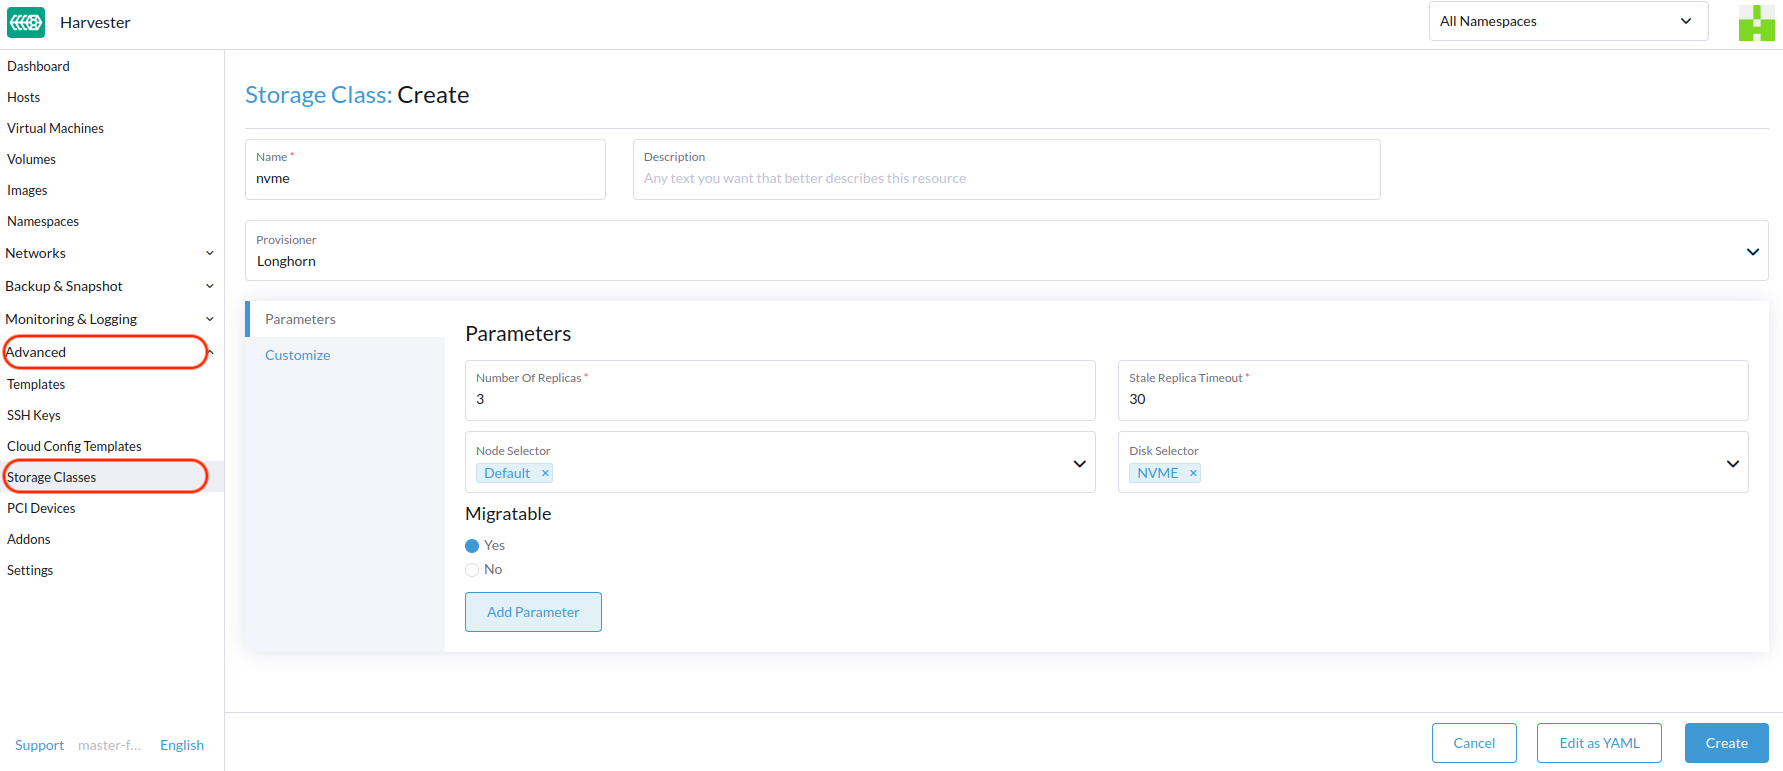Open the Disk Selector dropdown arrow
Viewport: 1783px width, 771px height.
pos(1732,463)
